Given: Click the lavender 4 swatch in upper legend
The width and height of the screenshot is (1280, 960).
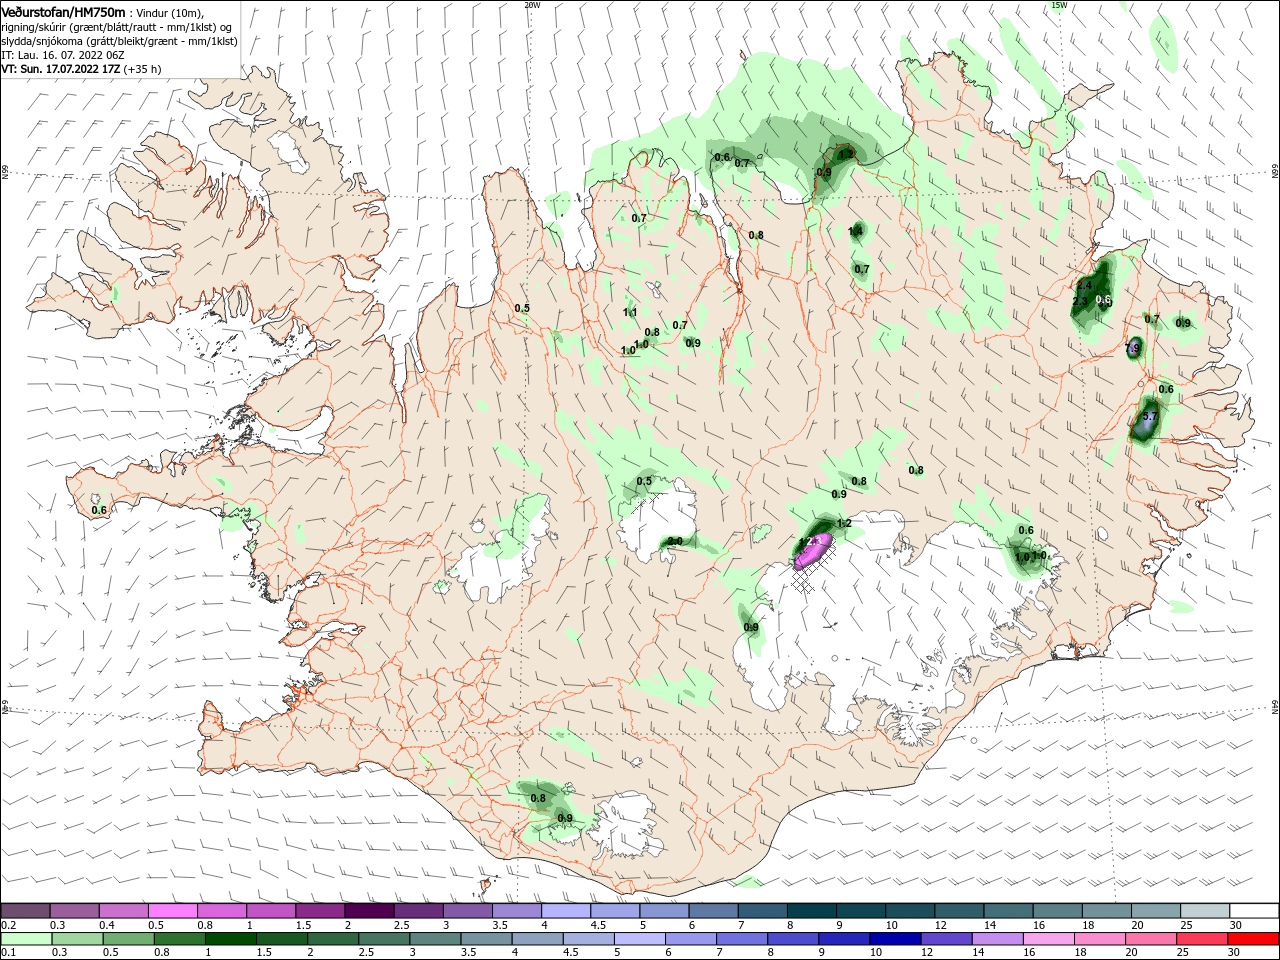Looking at the screenshot, I should [x=566, y=911].
